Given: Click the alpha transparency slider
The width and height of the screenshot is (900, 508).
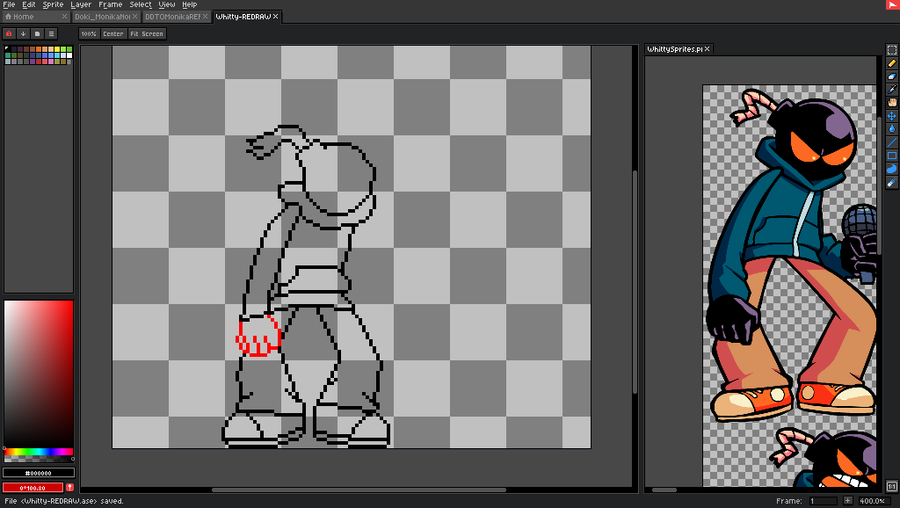Looking at the screenshot, I should (38, 459).
